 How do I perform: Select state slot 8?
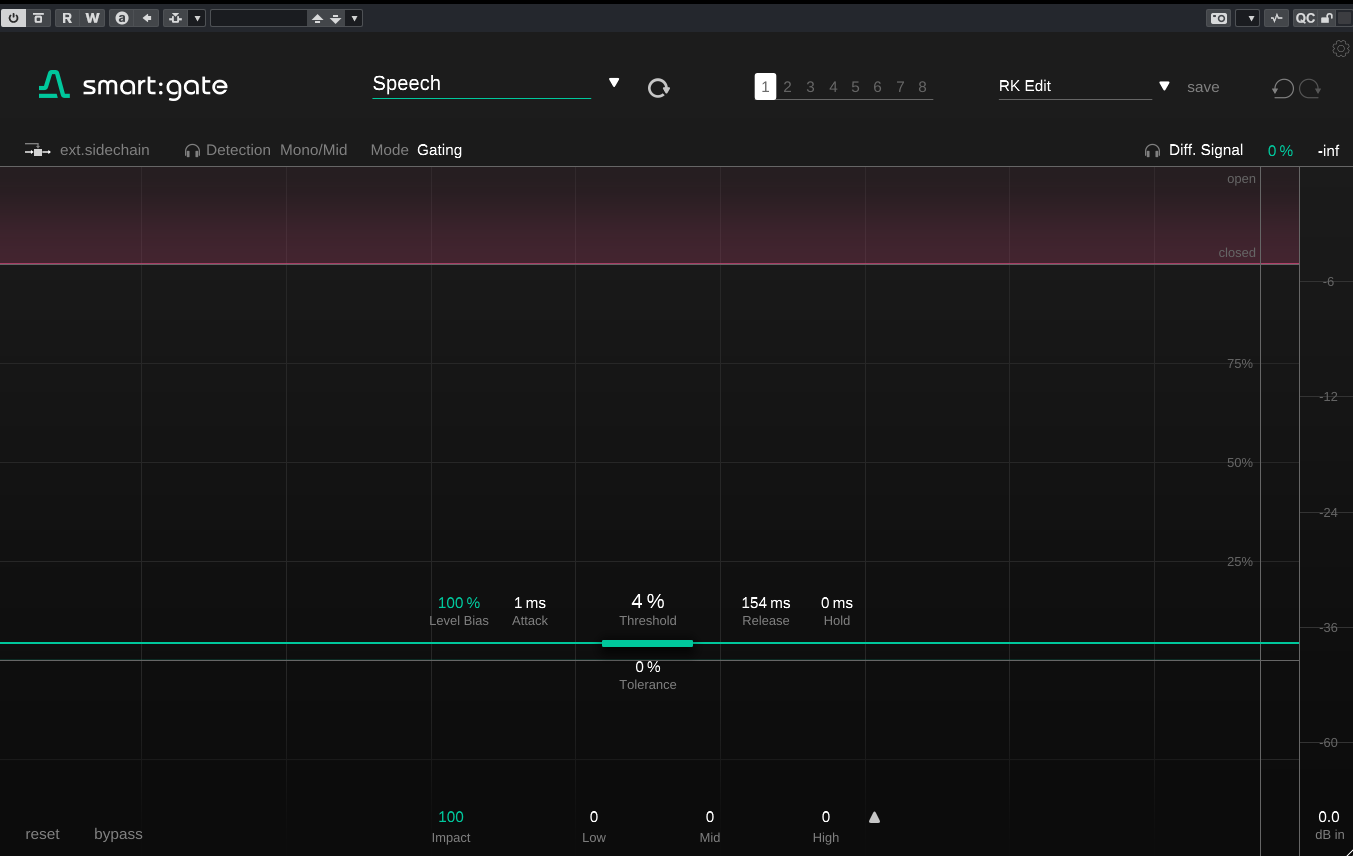922,87
